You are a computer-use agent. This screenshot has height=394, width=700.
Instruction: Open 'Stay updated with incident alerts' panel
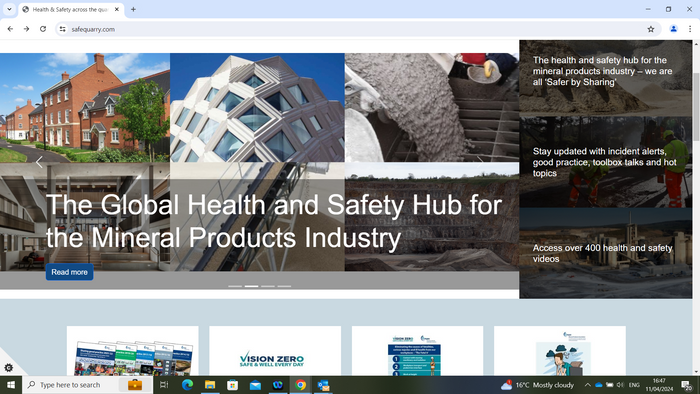(x=605, y=162)
